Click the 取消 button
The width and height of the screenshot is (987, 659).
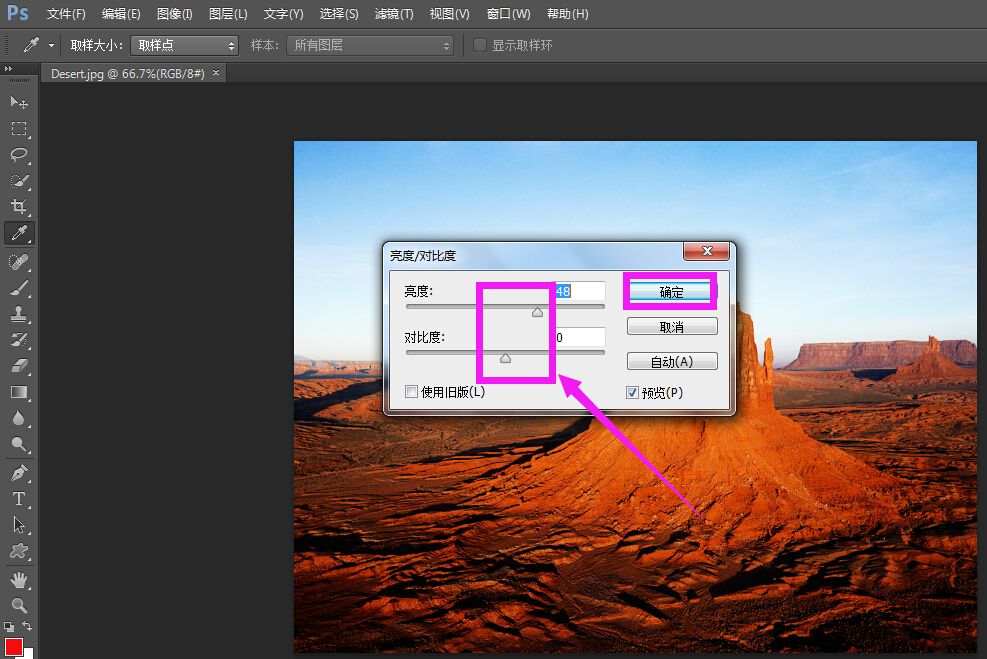point(672,327)
